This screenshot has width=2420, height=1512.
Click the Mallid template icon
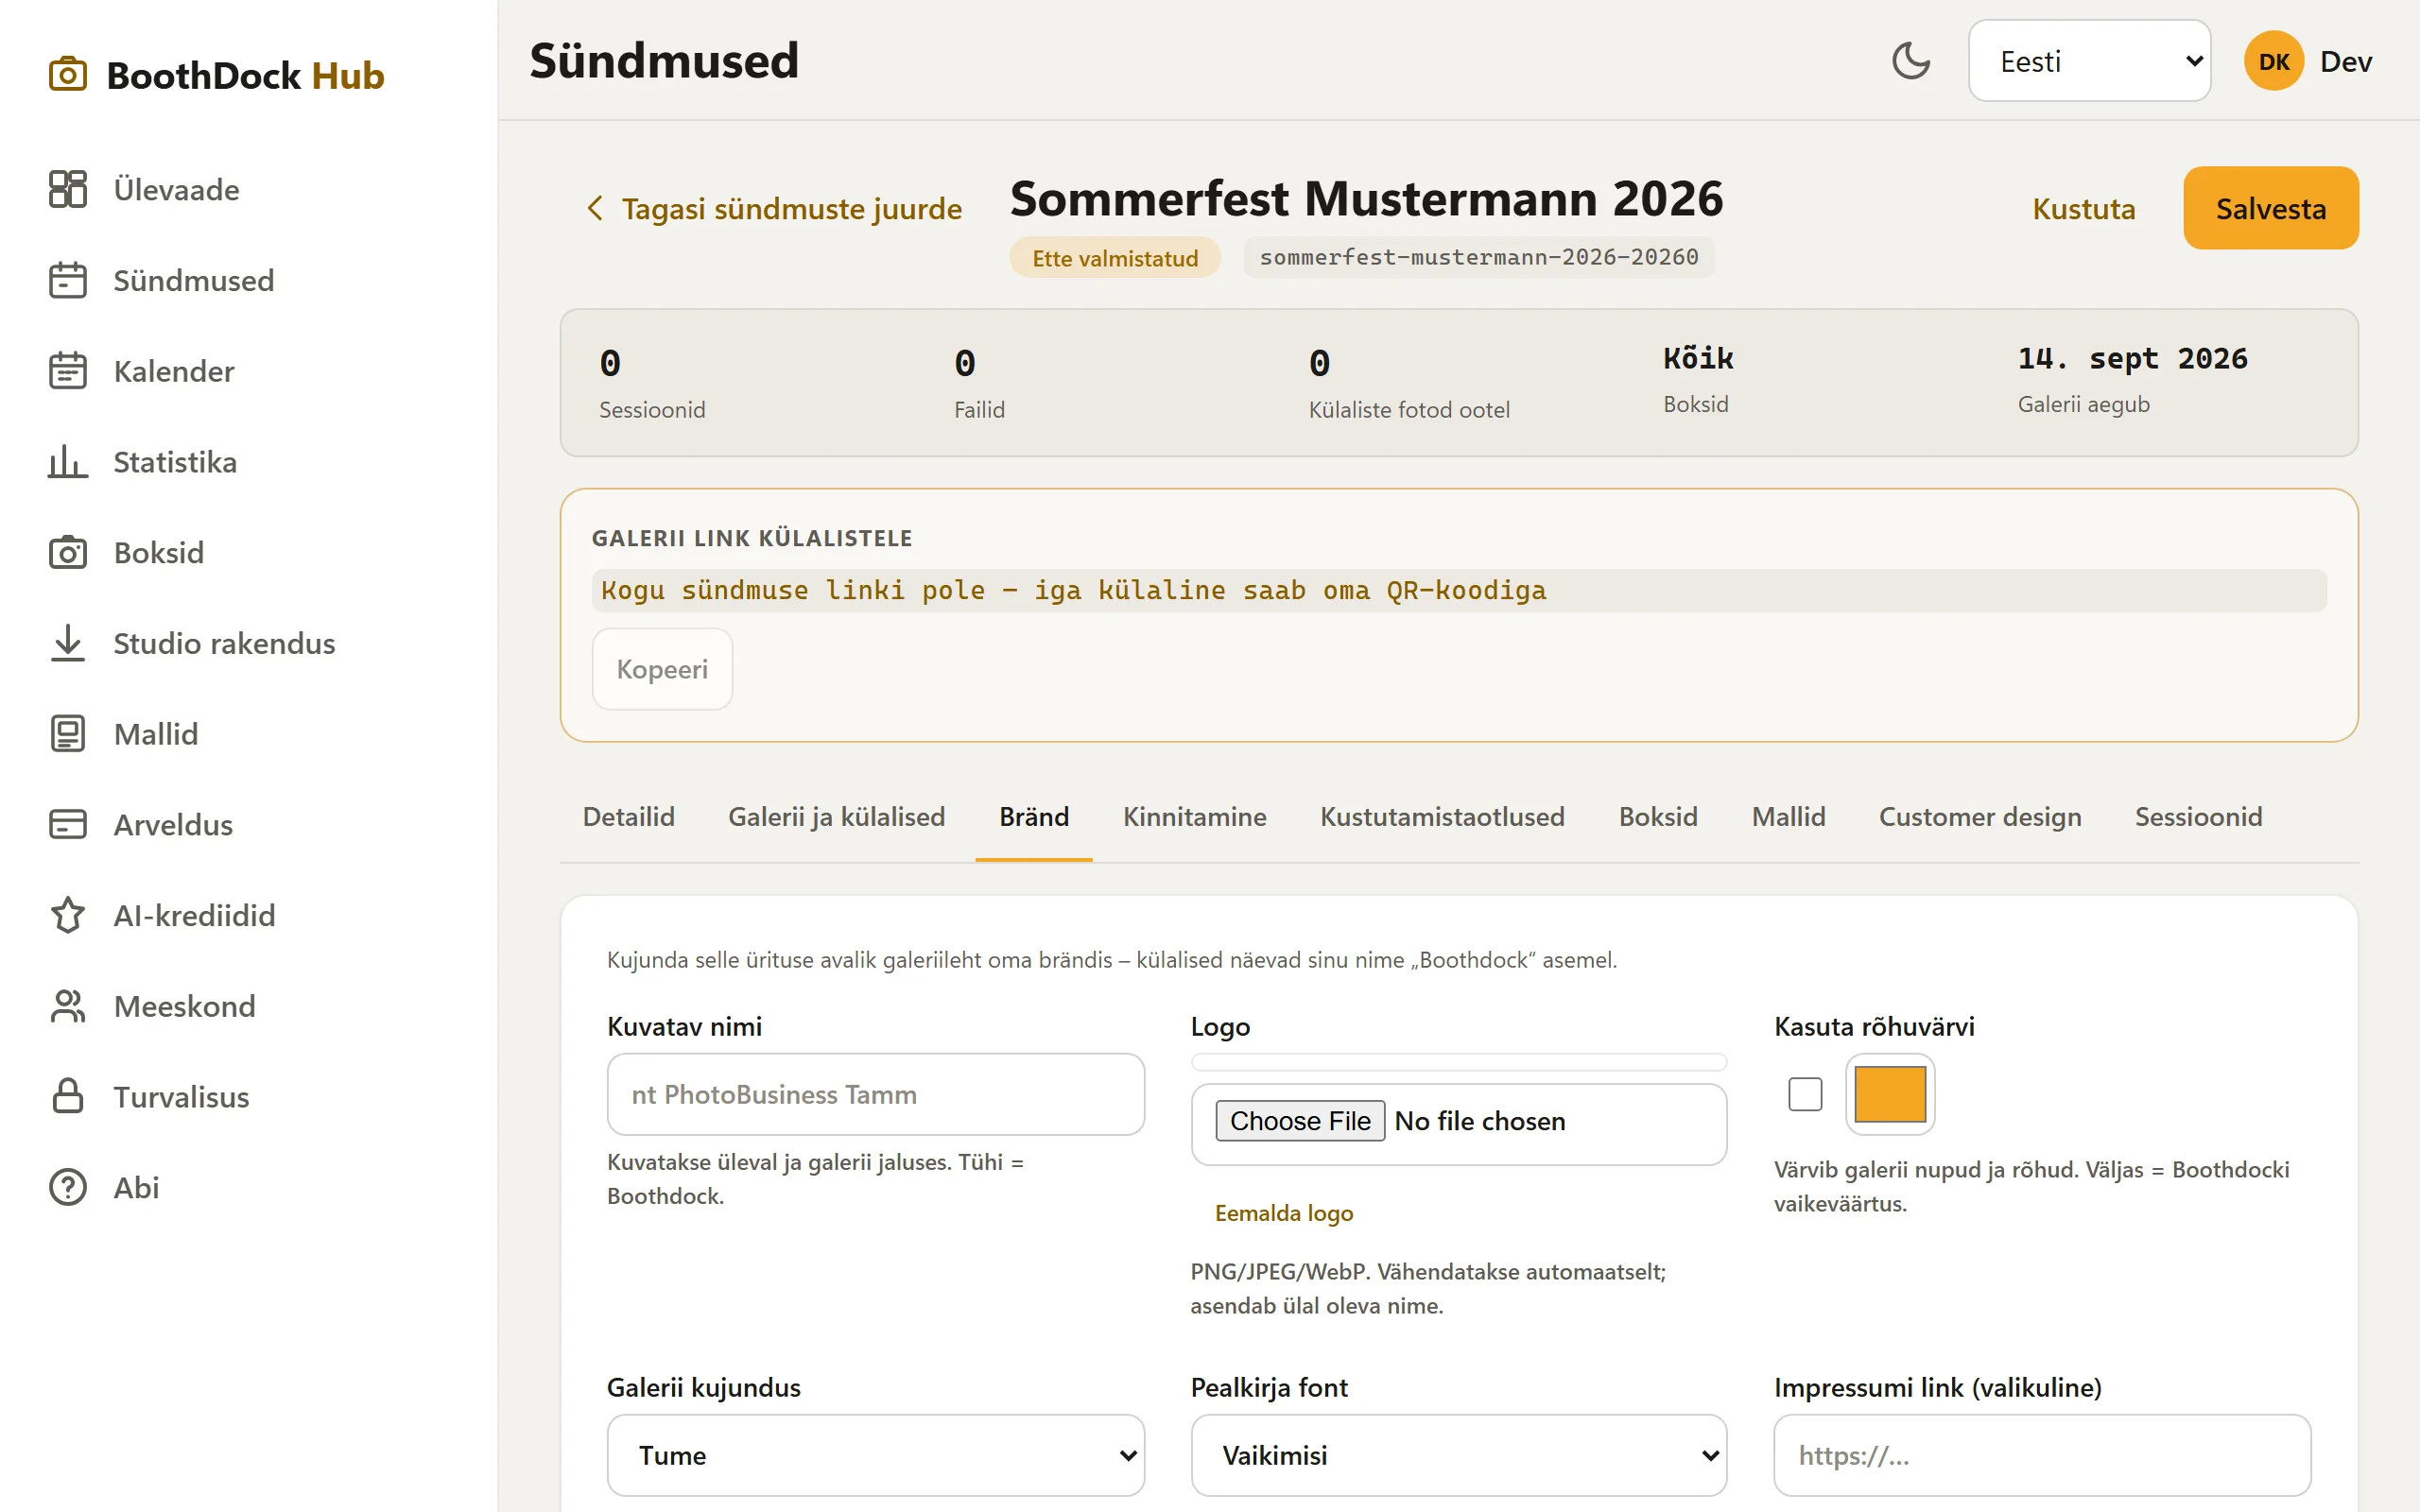[x=68, y=734]
